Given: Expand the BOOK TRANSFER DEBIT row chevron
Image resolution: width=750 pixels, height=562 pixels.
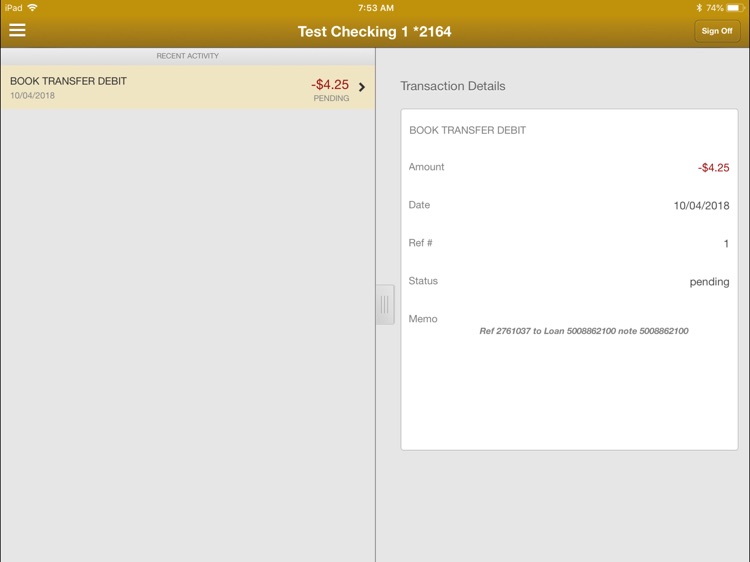Looking at the screenshot, I should (362, 87).
